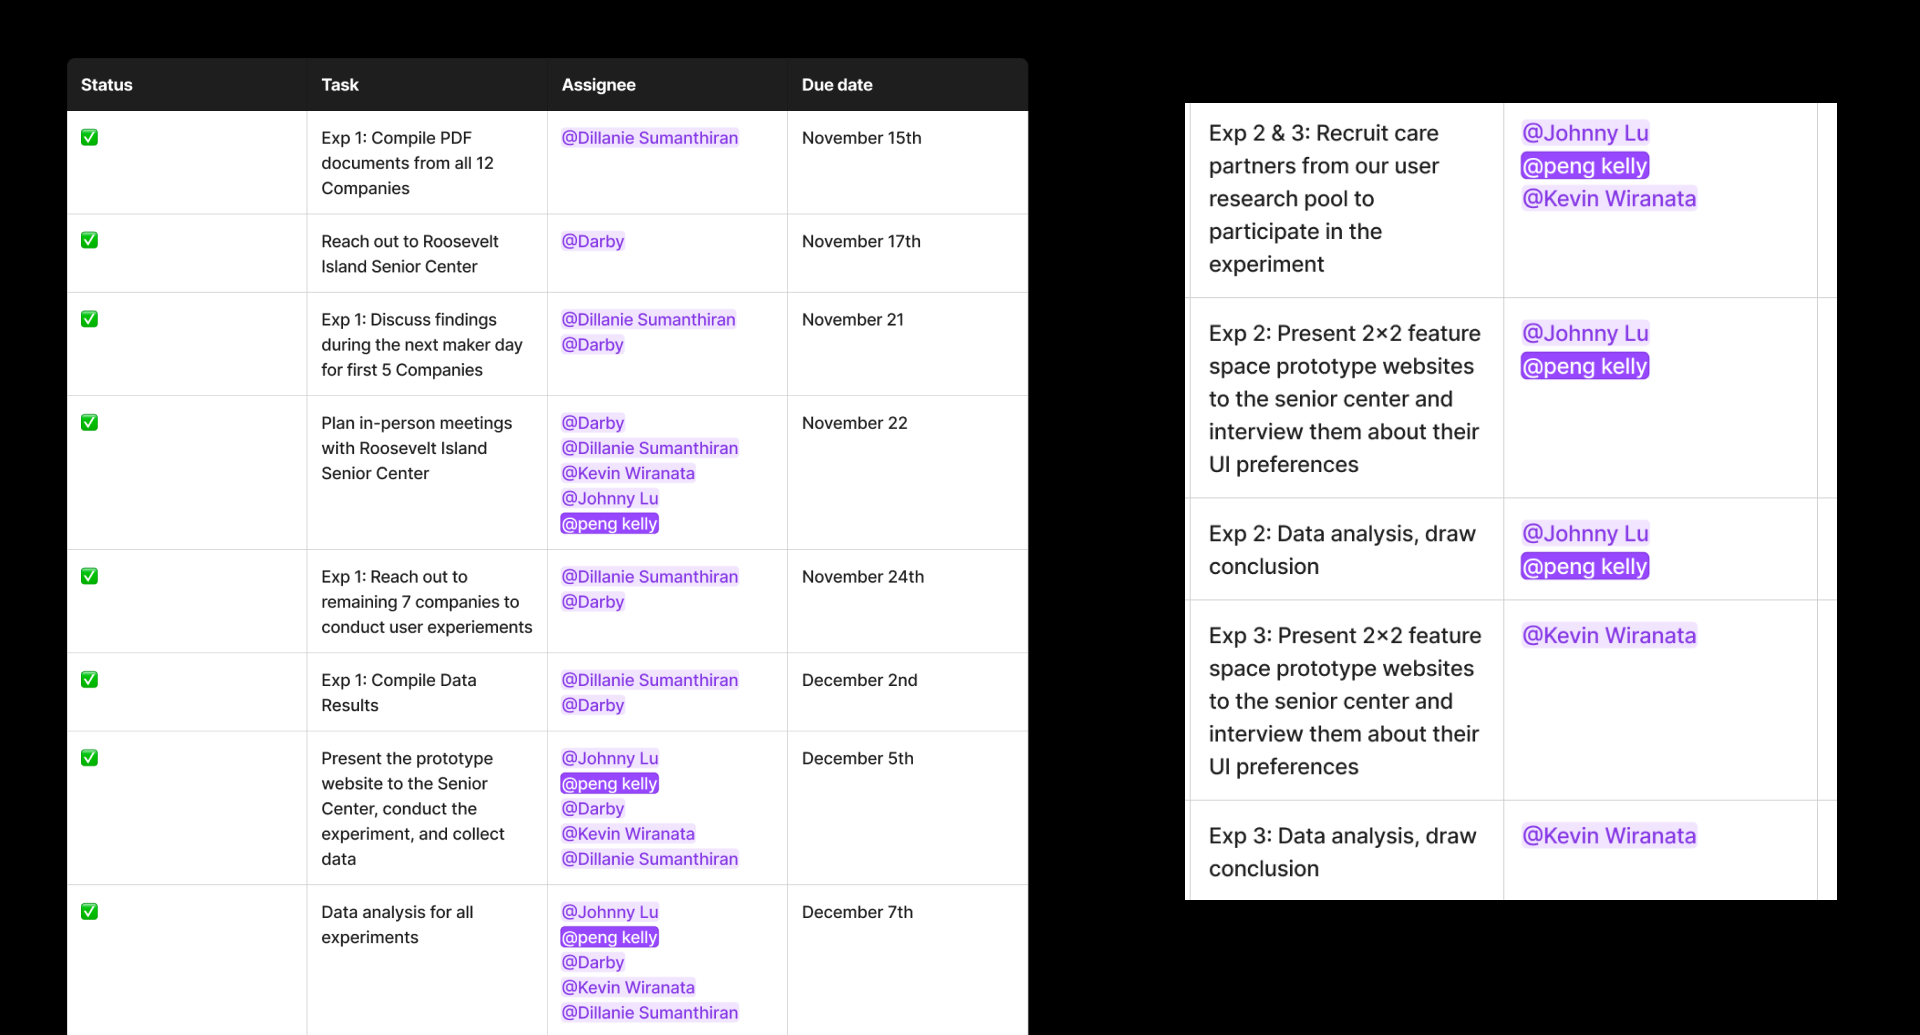Viewport: 1920px width, 1035px height.
Task: Toggle status checkbox for Exp 1 Compile Data Results
Action: click(x=89, y=680)
